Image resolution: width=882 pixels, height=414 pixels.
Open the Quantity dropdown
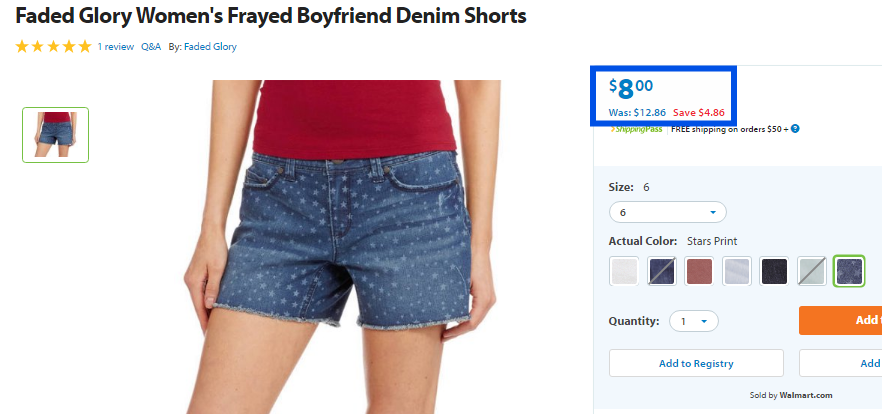click(x=694, y=321)
